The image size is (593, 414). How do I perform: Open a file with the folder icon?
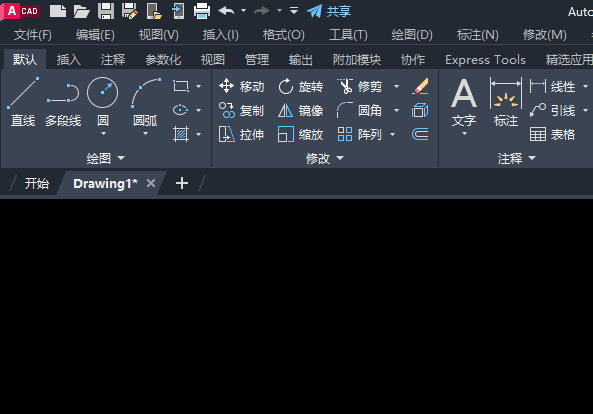pyautogui.click(x=81, y=11)
